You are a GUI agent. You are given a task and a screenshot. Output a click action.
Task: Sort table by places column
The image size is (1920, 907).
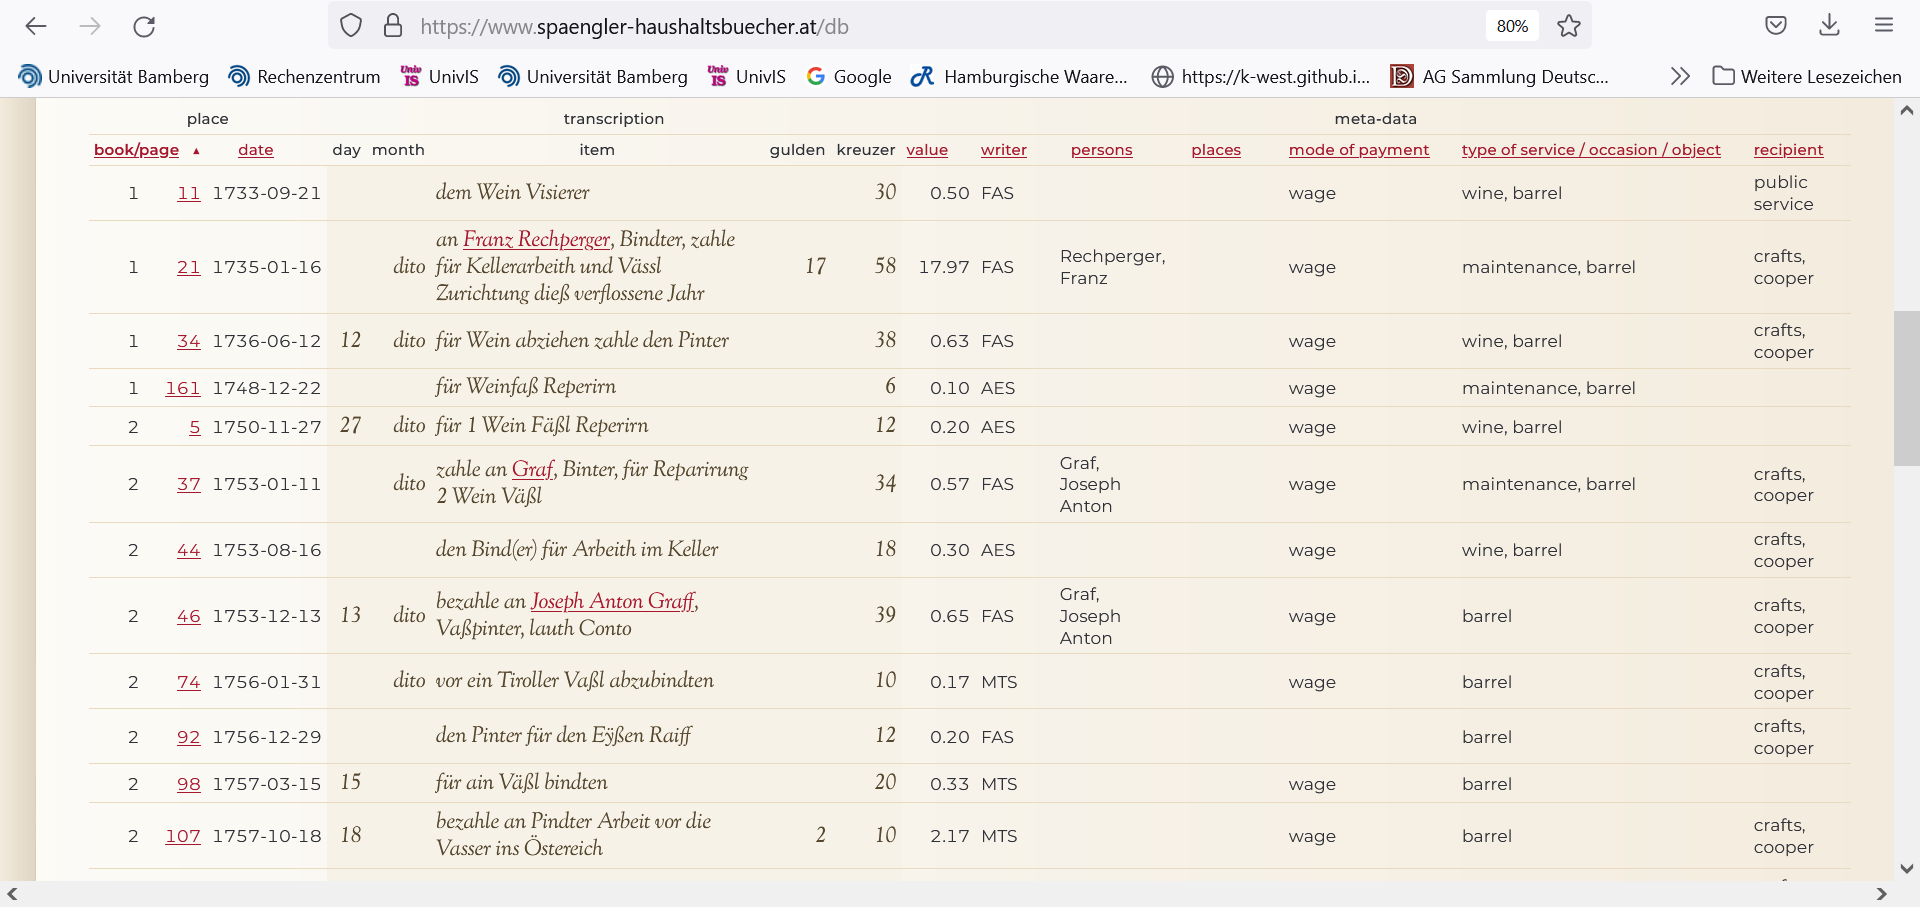1216,150
